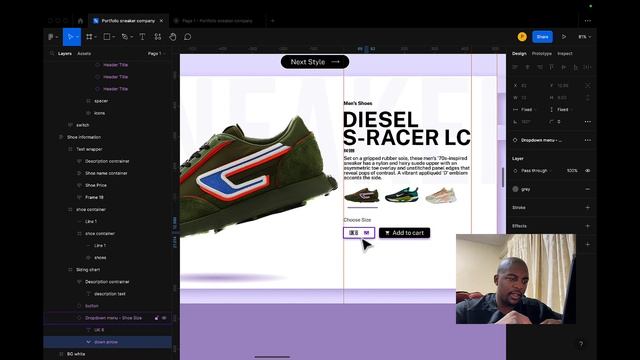Click the layer opacity 100% field
640x360 pixels.
pos(572,171)
